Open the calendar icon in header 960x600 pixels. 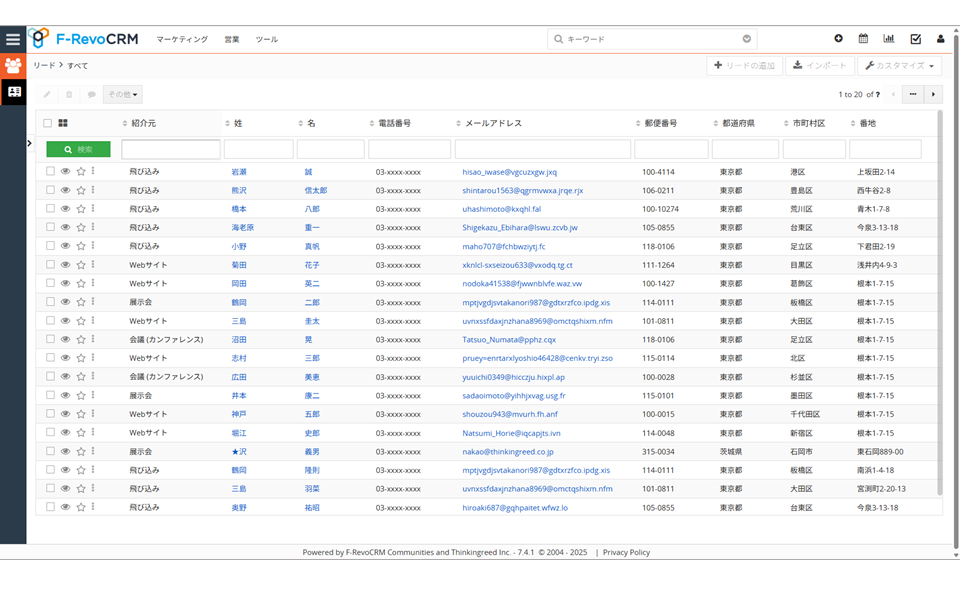(863, 39)
